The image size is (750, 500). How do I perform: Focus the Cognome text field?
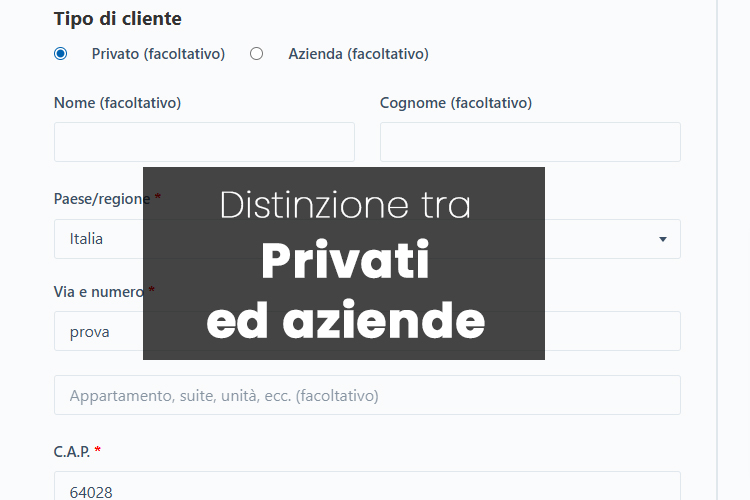coord(530,142)
